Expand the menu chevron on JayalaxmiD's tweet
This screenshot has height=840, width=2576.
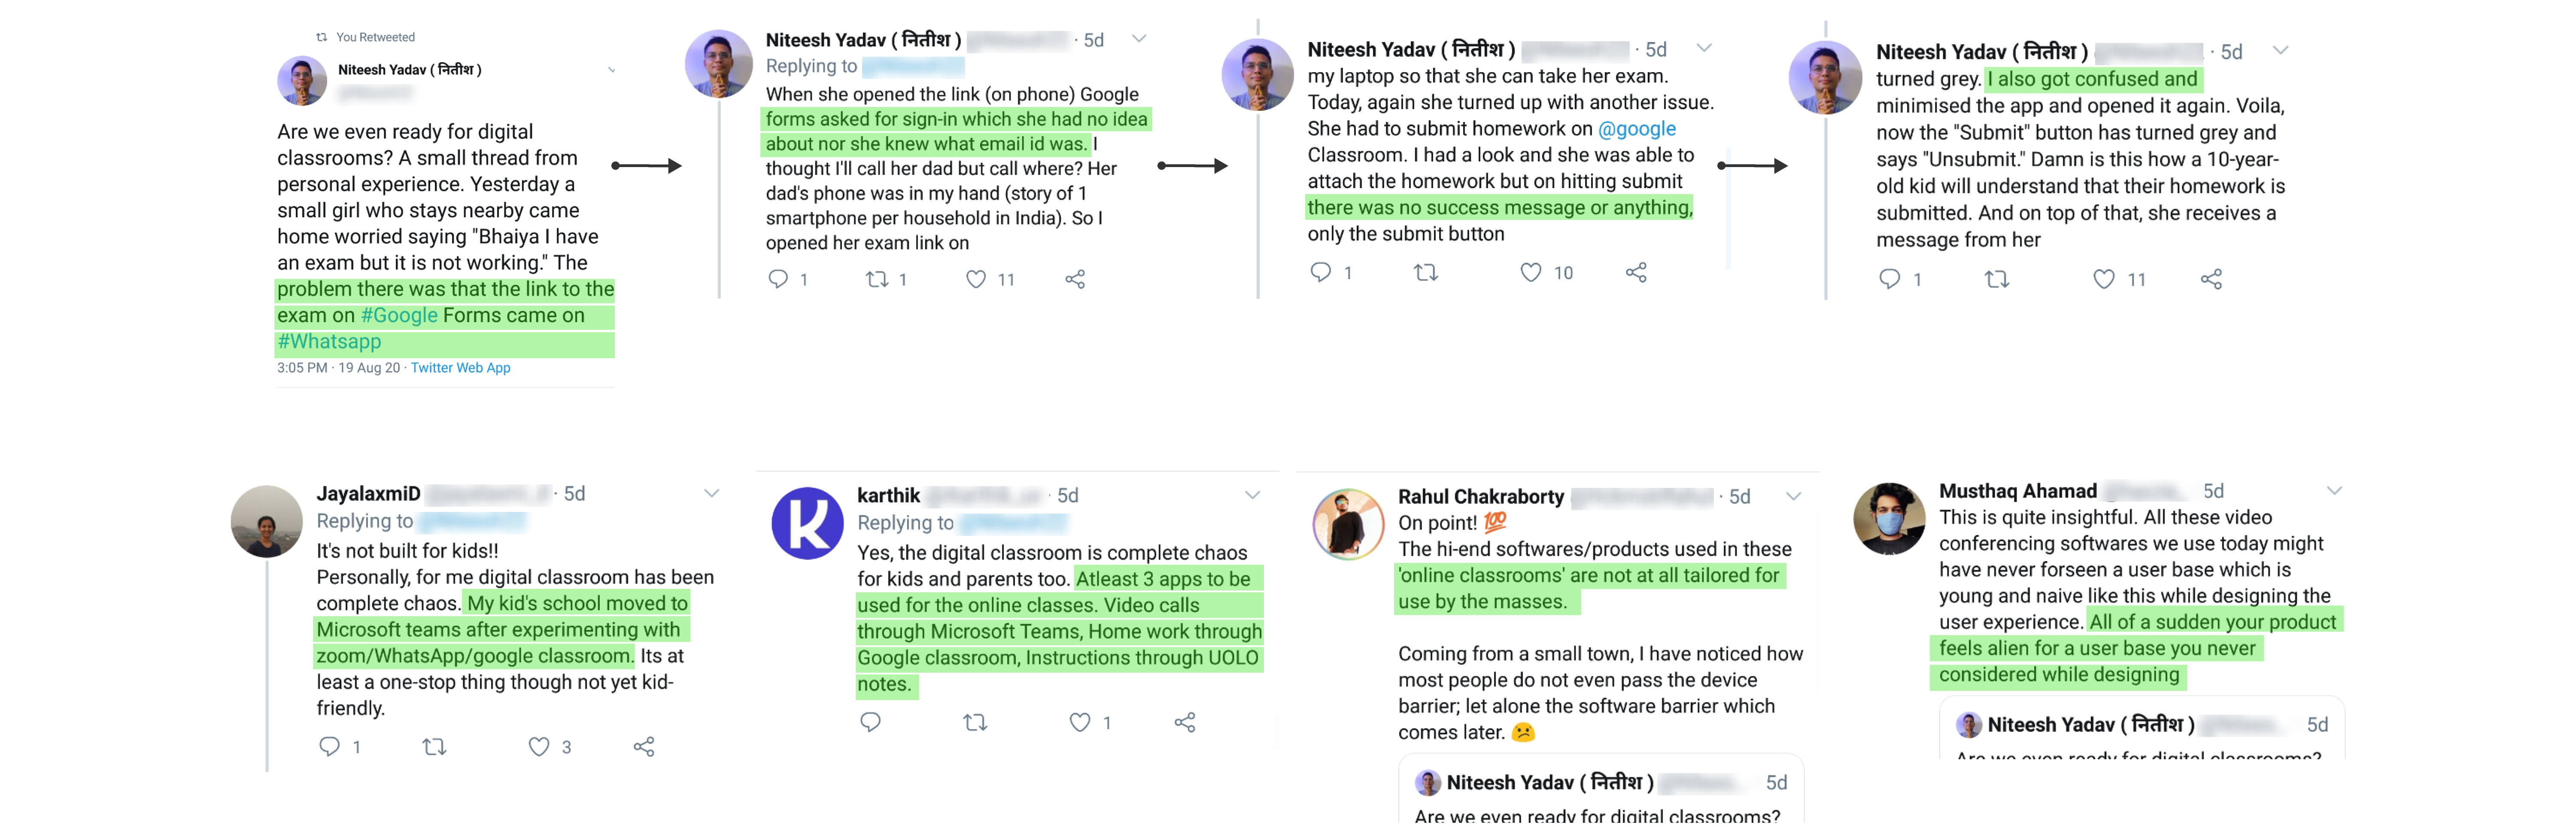[711, 493]
